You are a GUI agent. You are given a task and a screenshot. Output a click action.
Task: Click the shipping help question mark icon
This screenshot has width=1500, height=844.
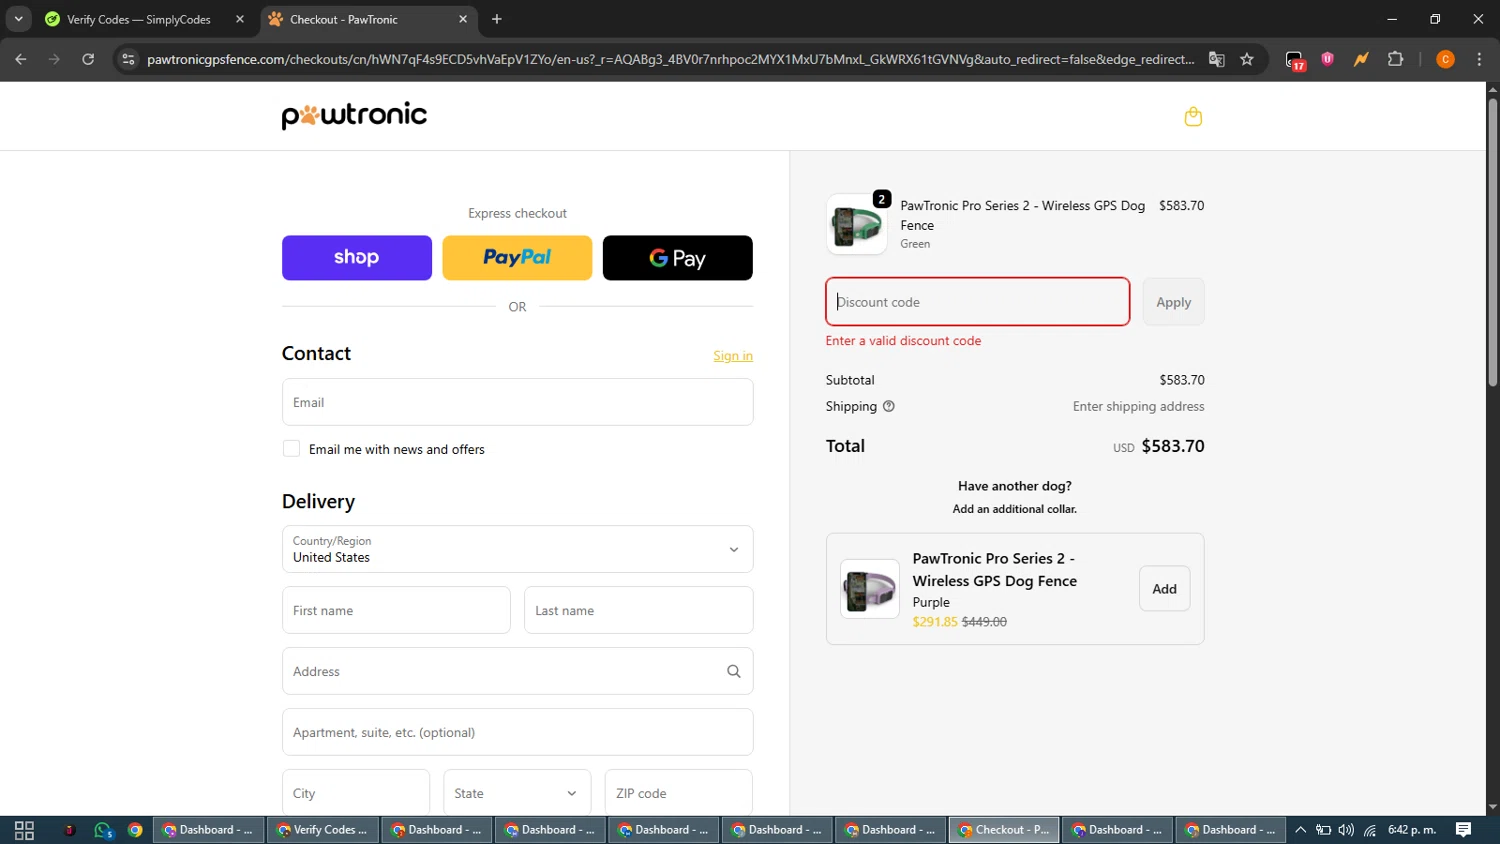coord(888,406)
